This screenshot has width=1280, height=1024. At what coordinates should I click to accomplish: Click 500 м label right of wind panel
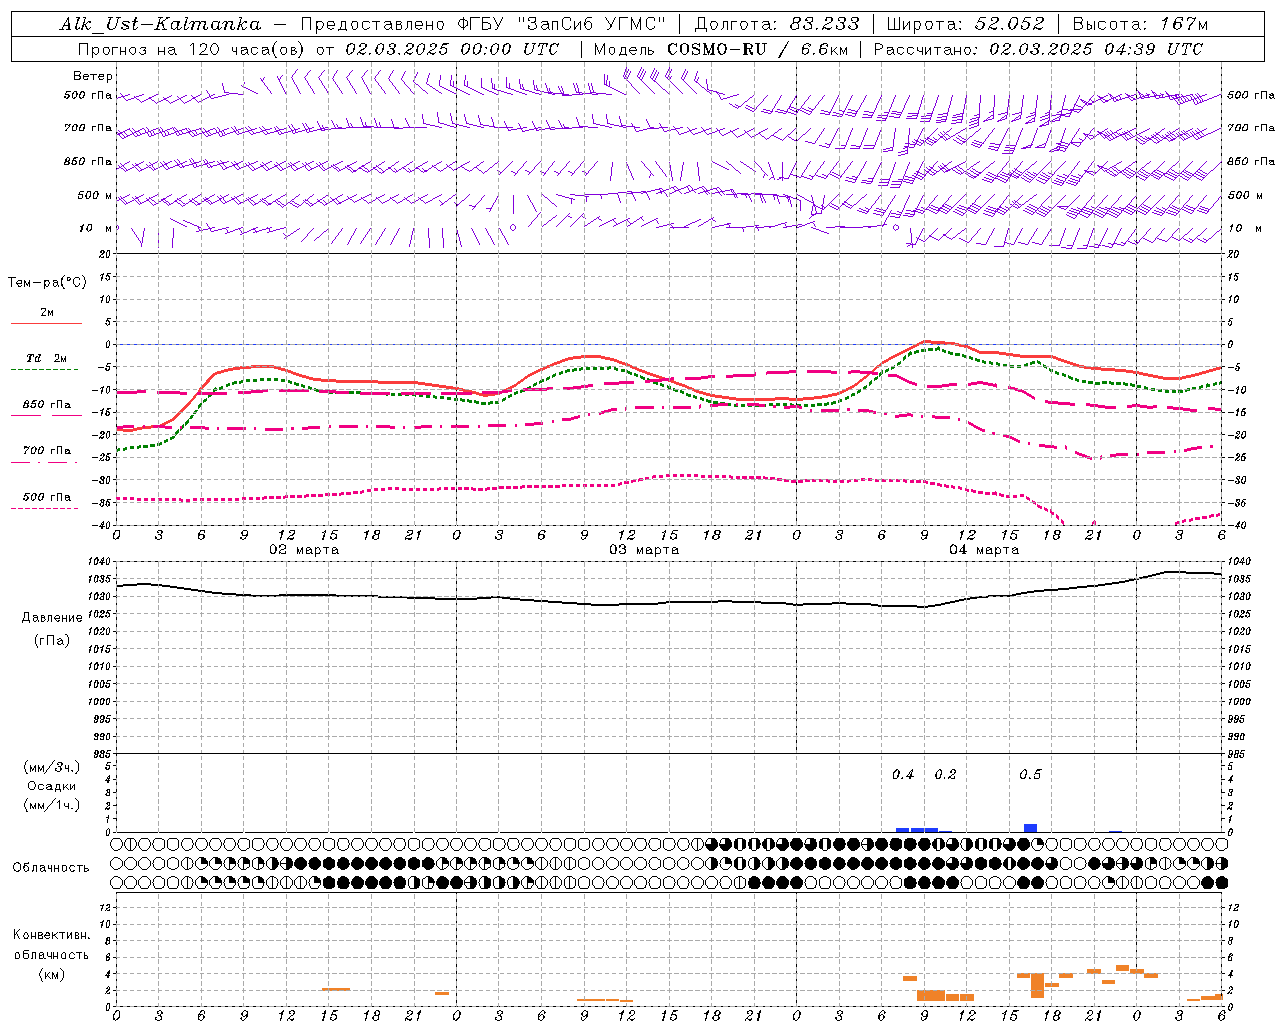[x=1245, y=195]
